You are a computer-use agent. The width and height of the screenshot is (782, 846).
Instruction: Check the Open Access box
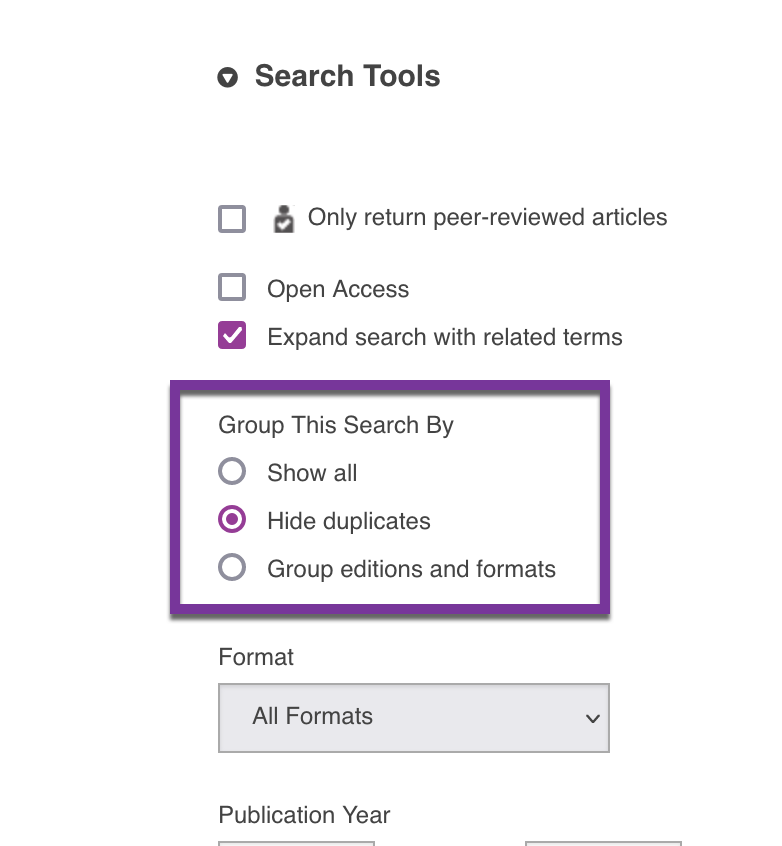231,287
